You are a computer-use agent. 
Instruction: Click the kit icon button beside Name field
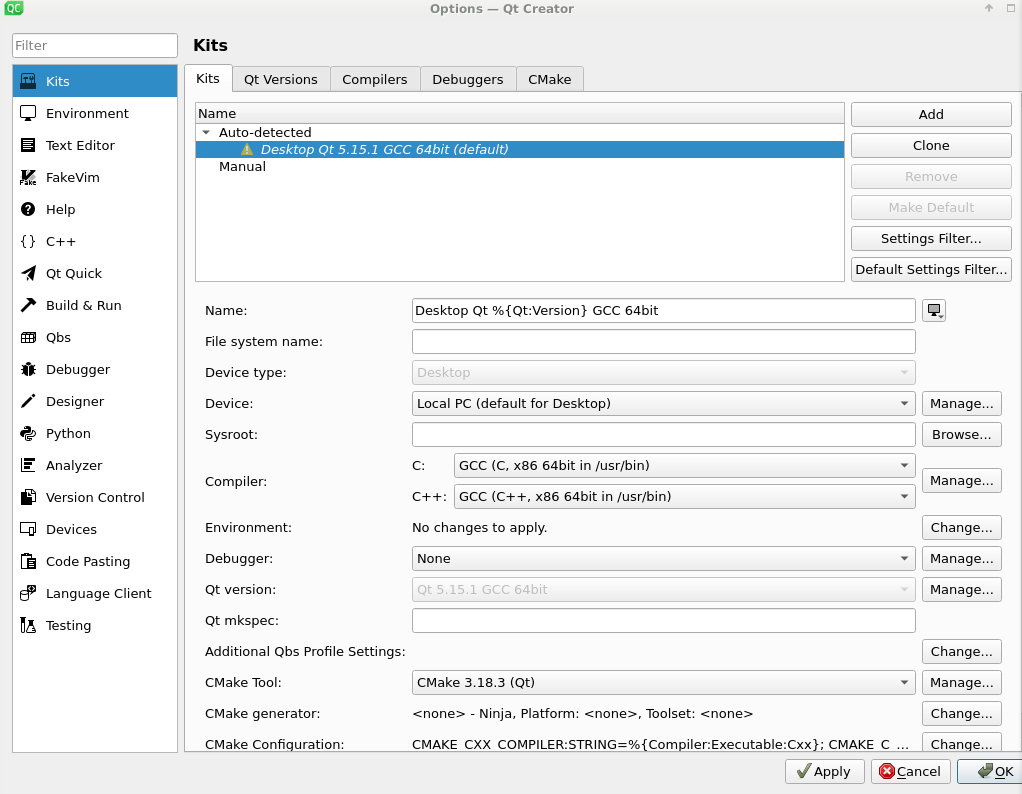tap(934, 310)
